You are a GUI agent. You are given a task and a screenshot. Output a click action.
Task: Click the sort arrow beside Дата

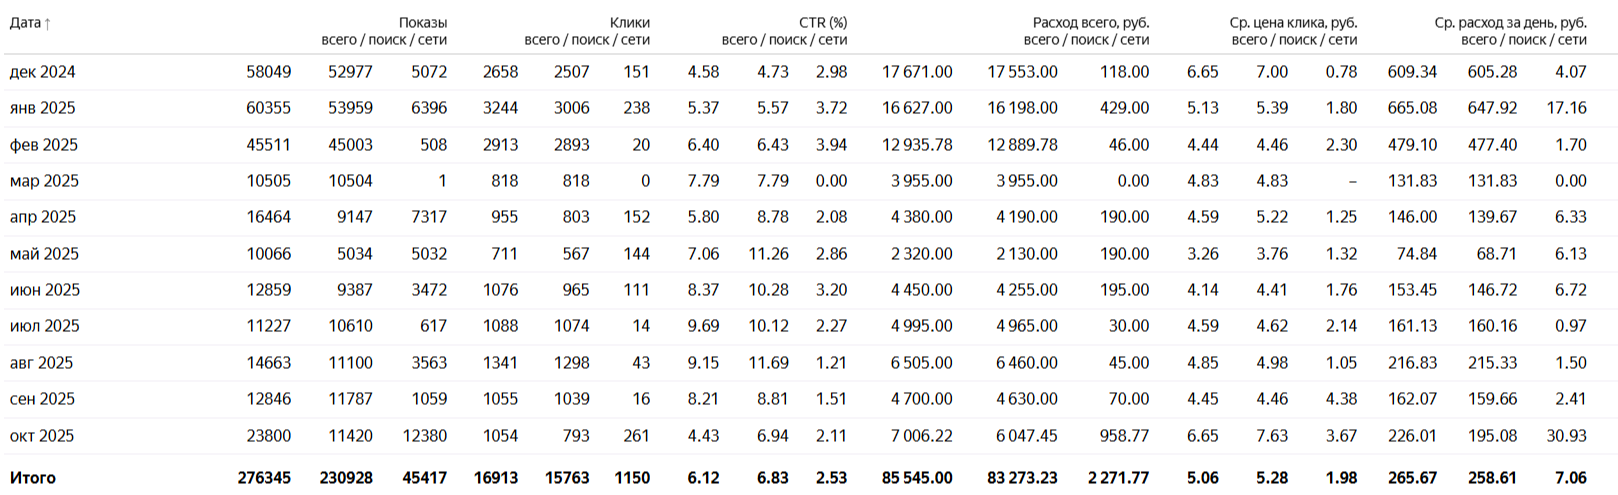[x=47, y=23]
